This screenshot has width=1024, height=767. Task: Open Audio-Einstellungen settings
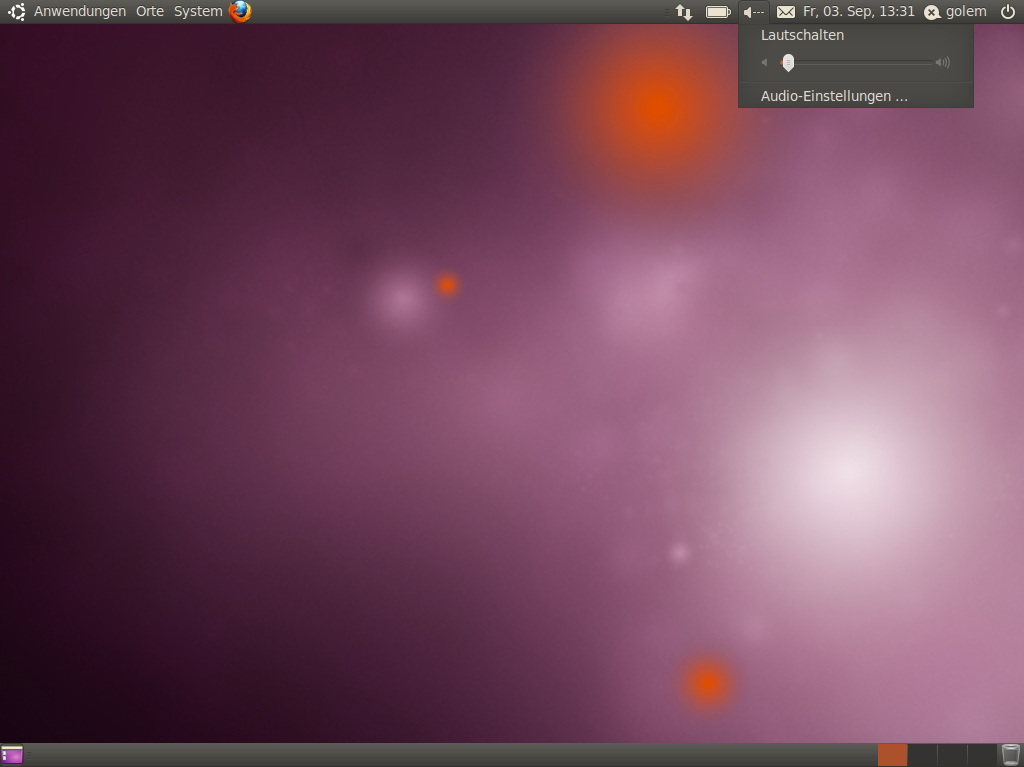pyautogui.click(x=834, y=97)
